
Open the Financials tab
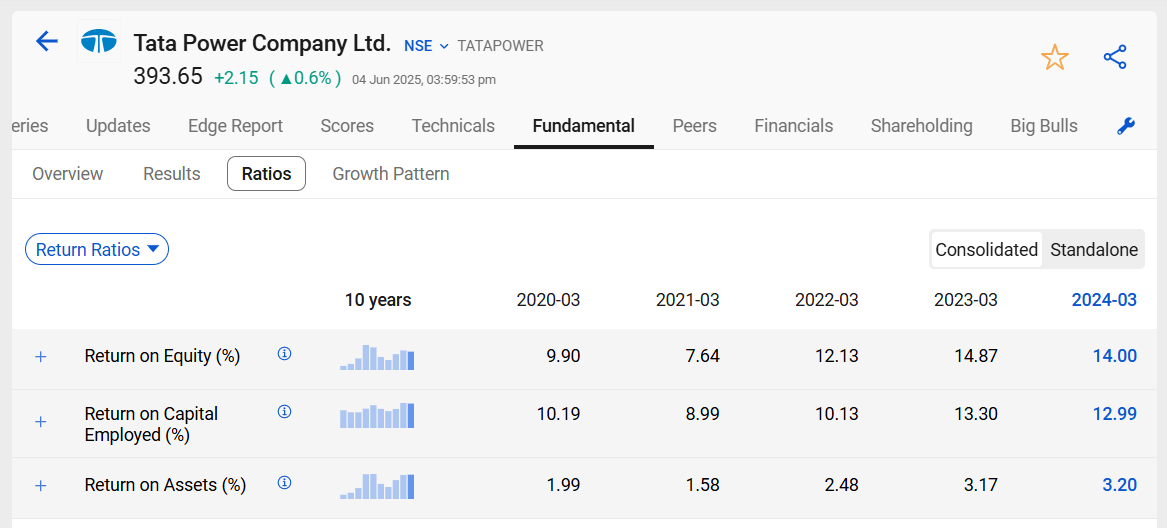pos(793,126)
